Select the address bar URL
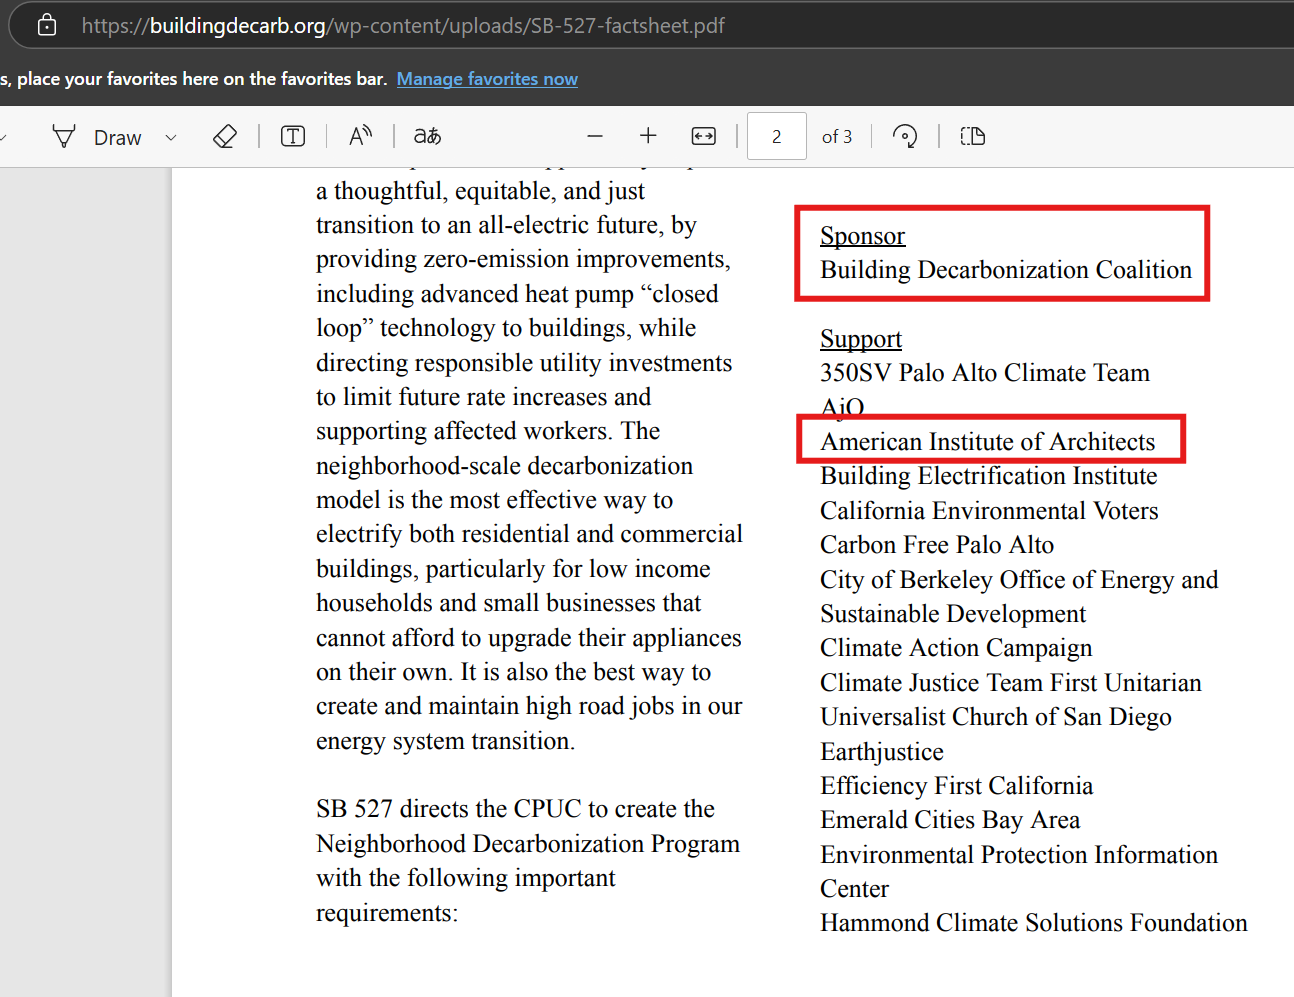The height and width of the screenshot is (997, 1294). point(403,25)
